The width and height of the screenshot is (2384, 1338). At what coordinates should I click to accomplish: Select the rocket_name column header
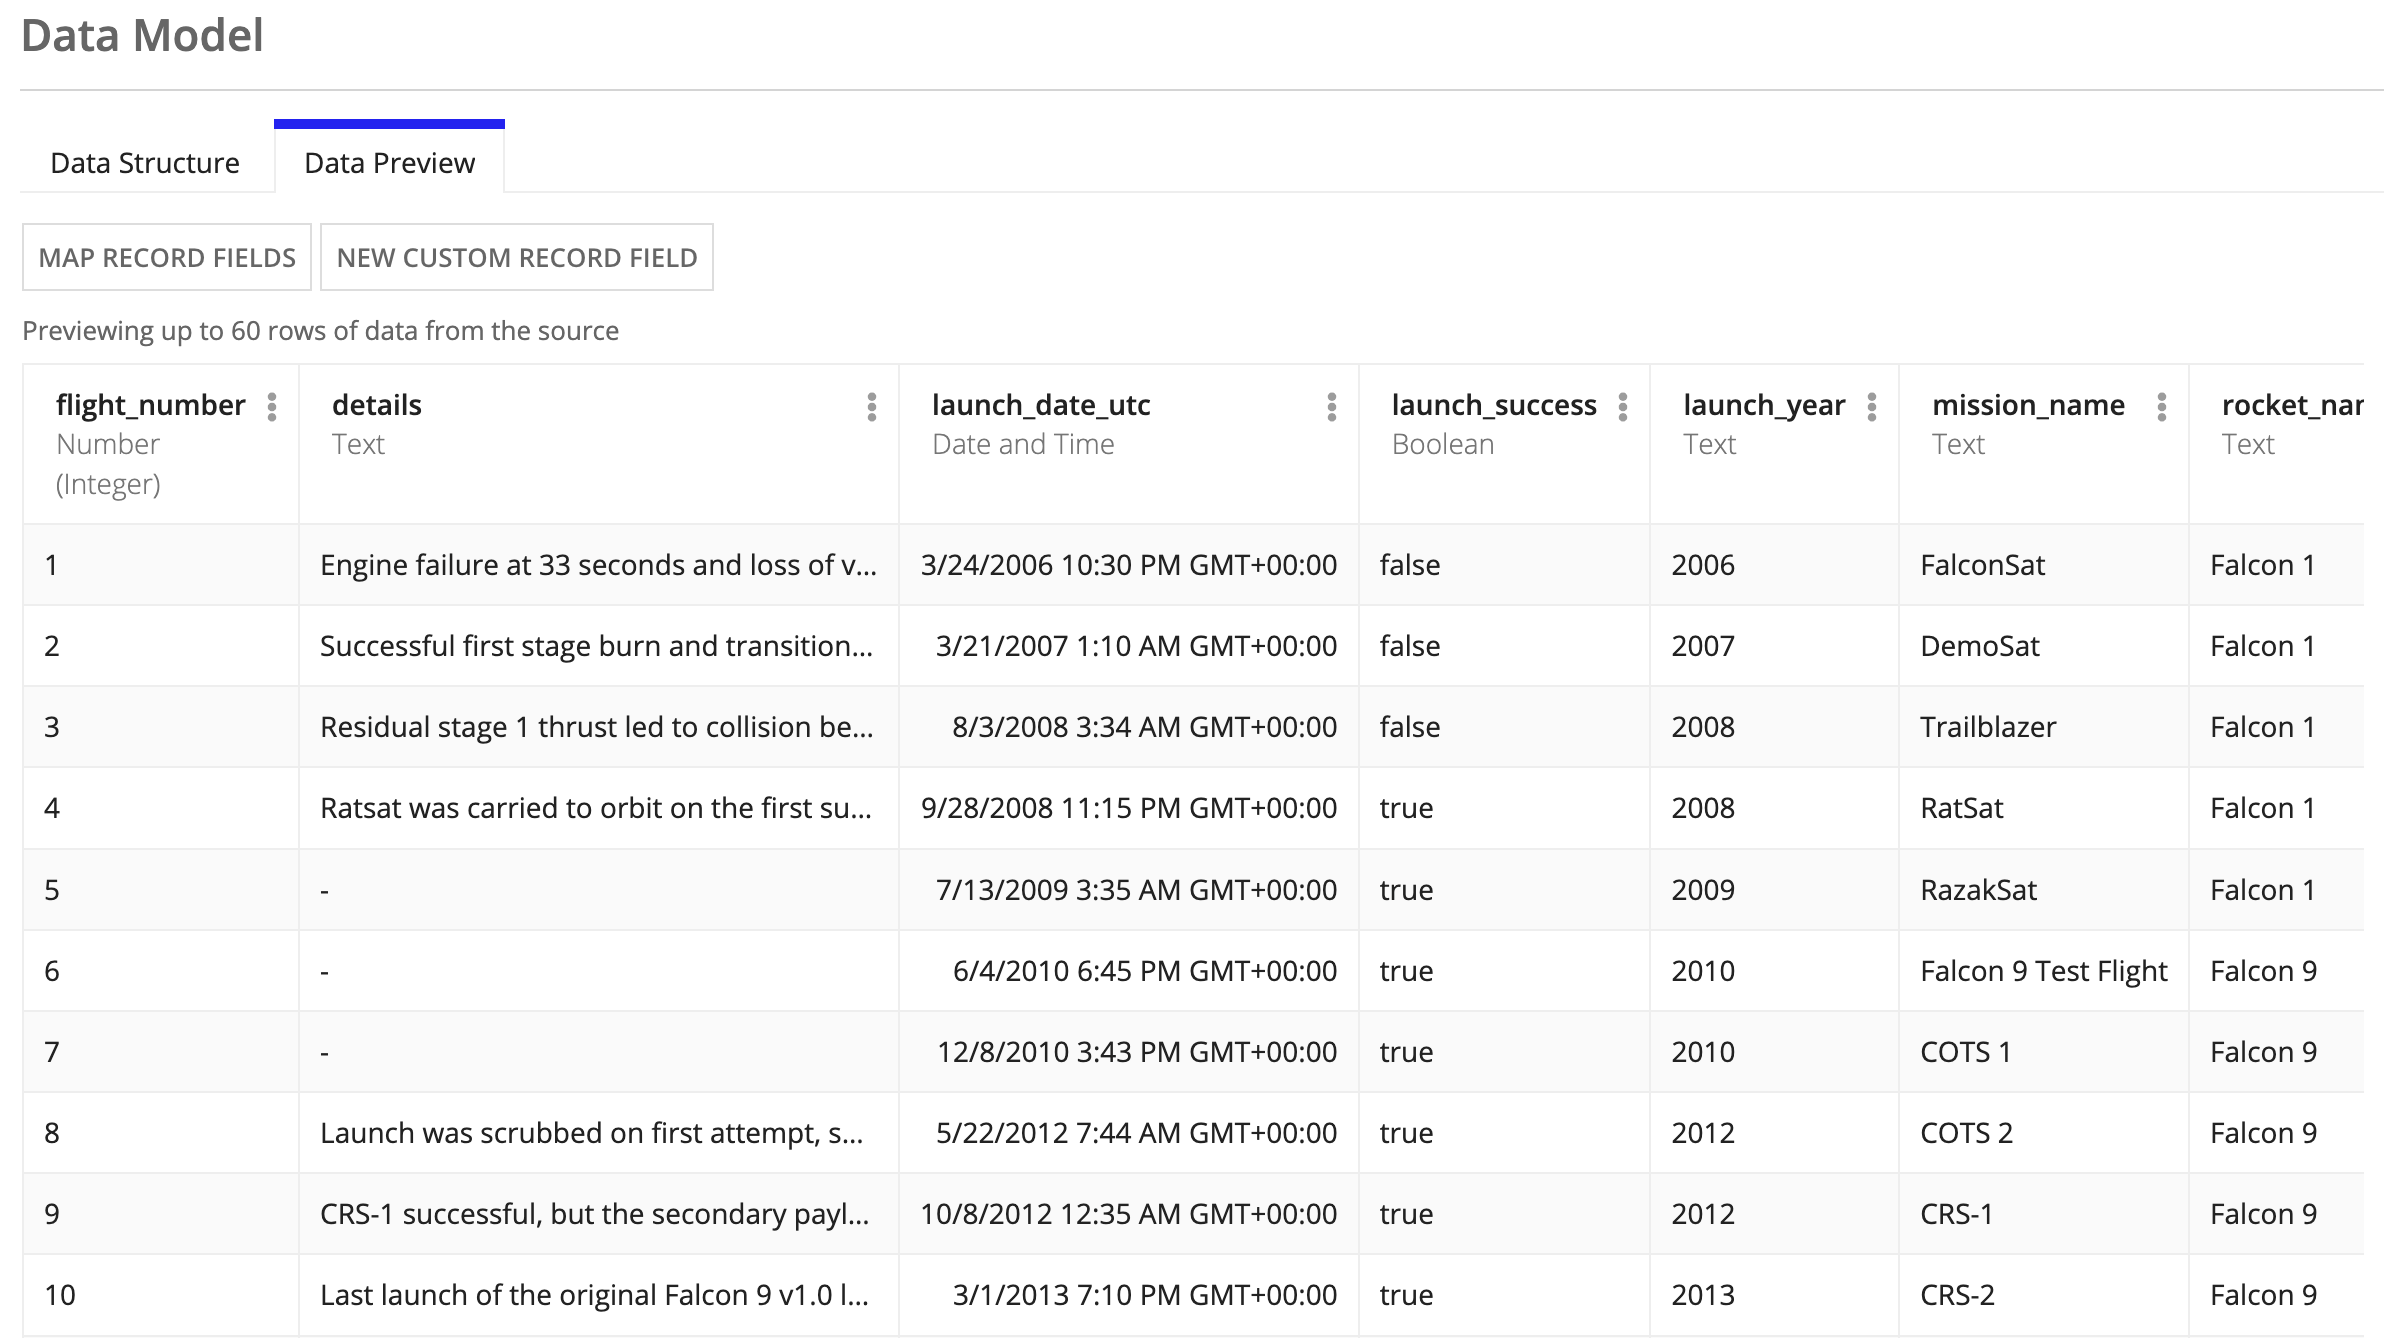click(2277, 444)
